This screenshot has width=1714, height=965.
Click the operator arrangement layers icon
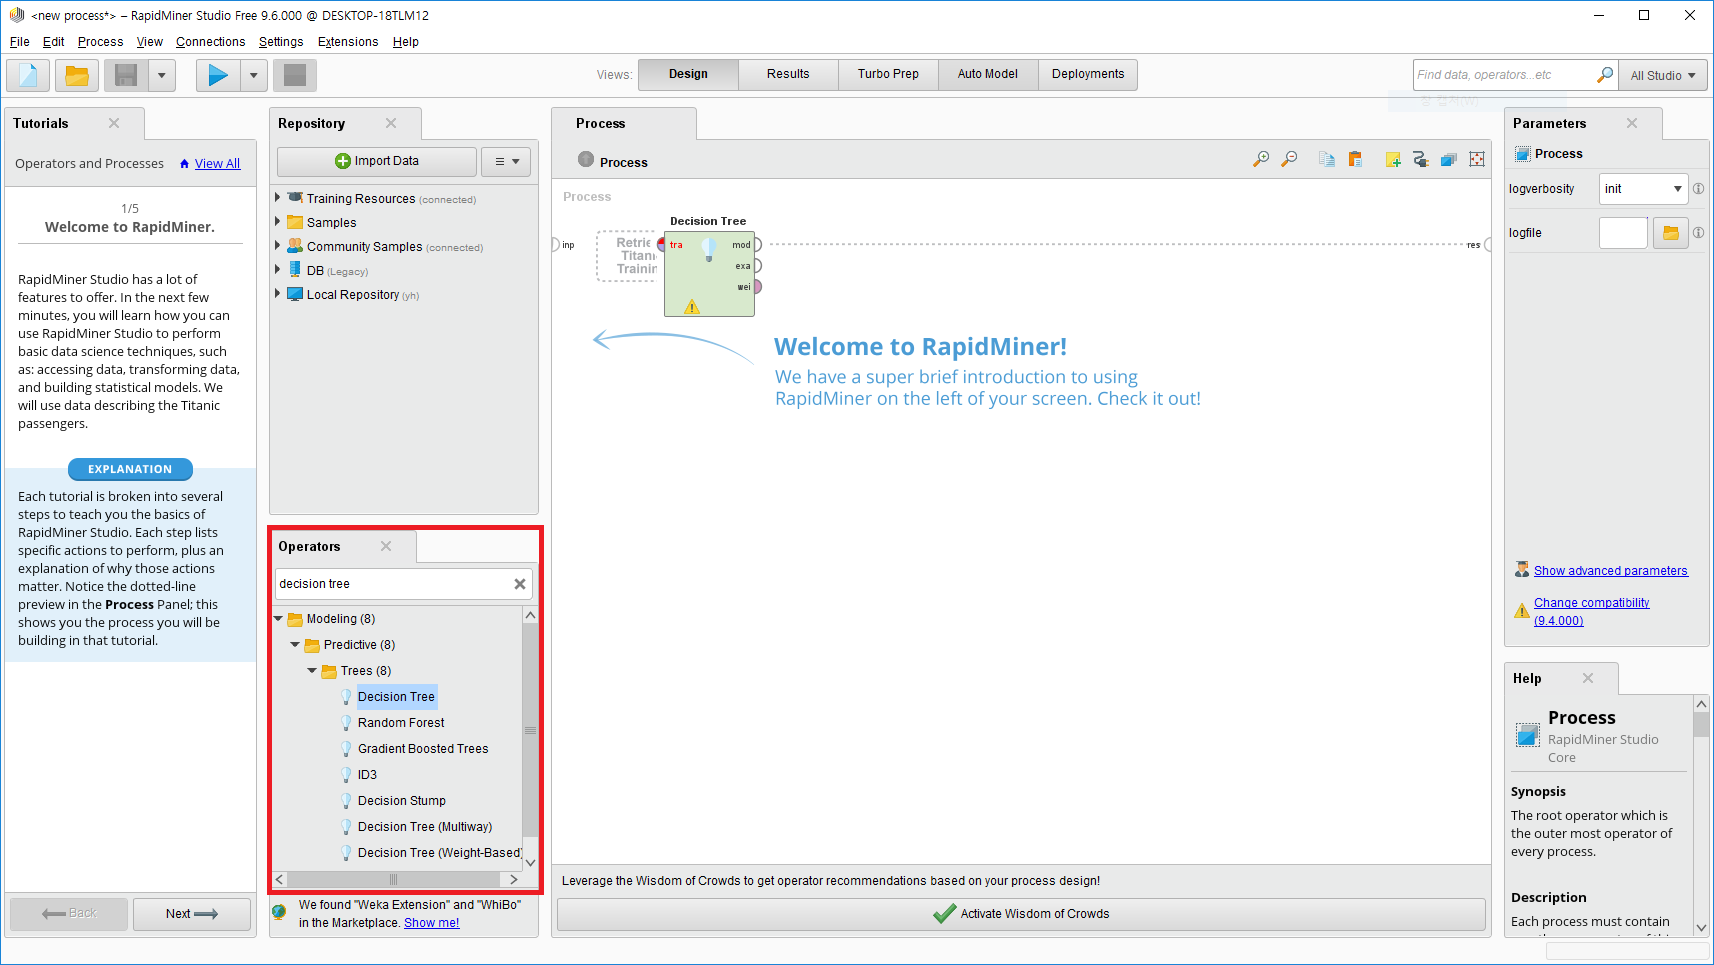tap(1448, 159)
